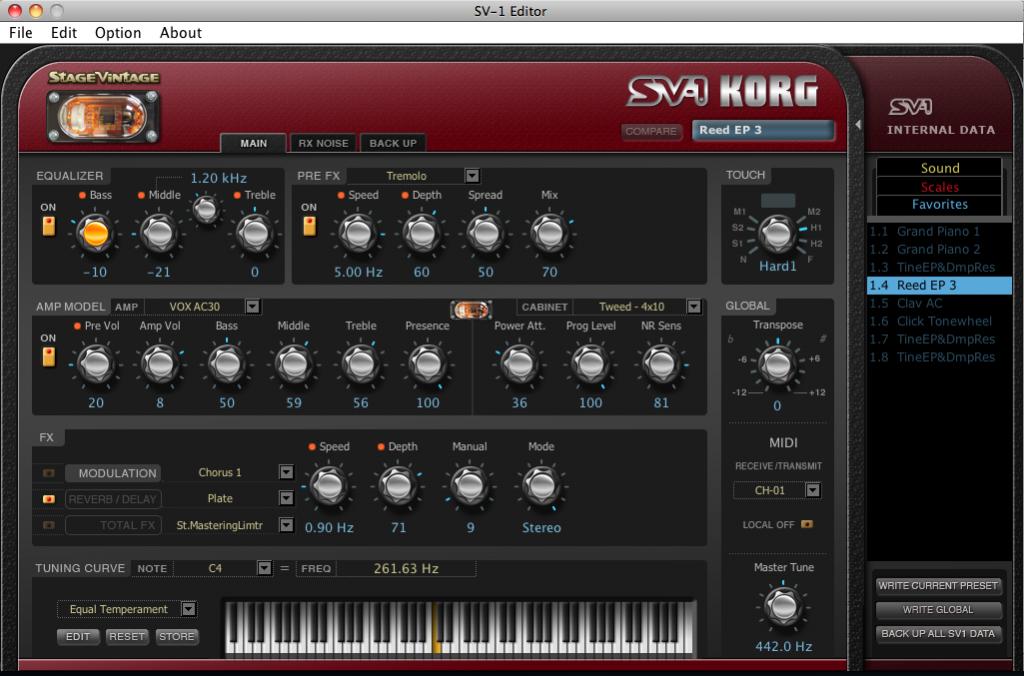
Task: Click the tuning curve EDIT button
Action: [78, 636]
